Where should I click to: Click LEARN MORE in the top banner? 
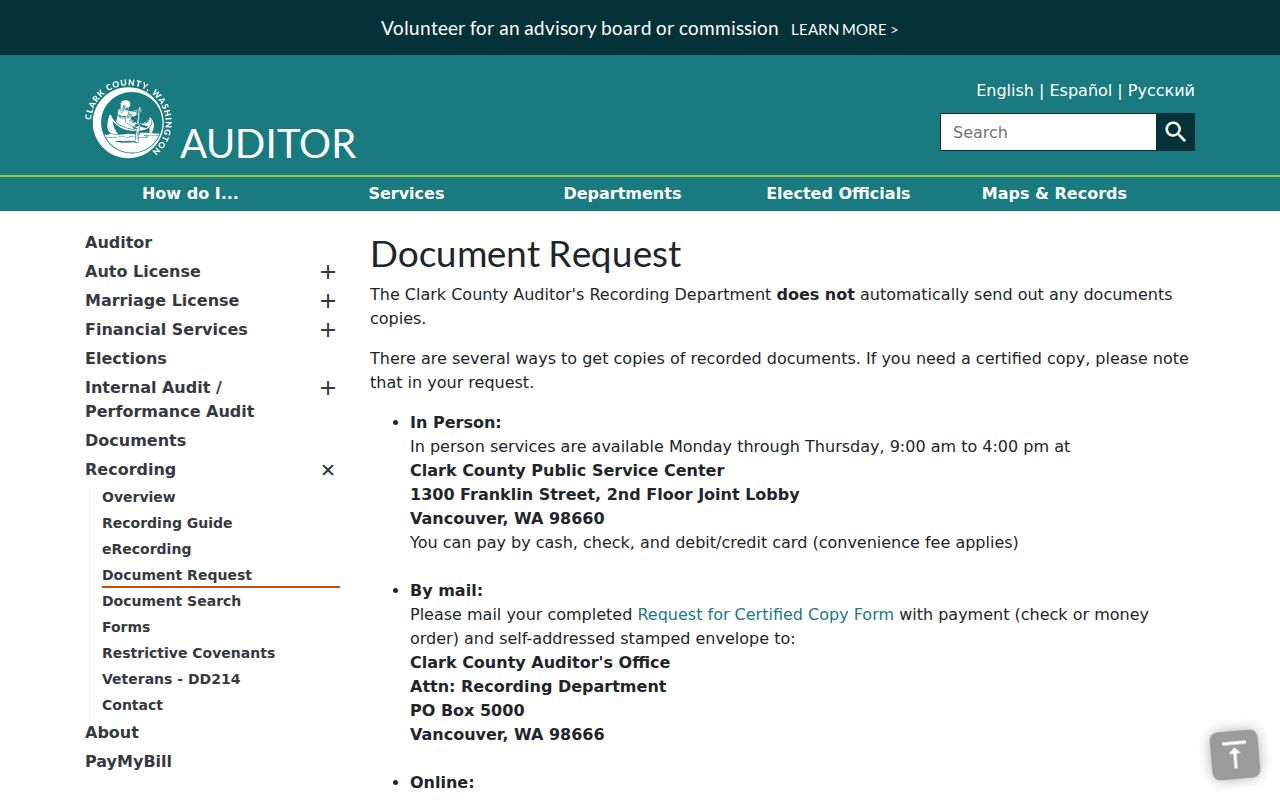point(844,30)
